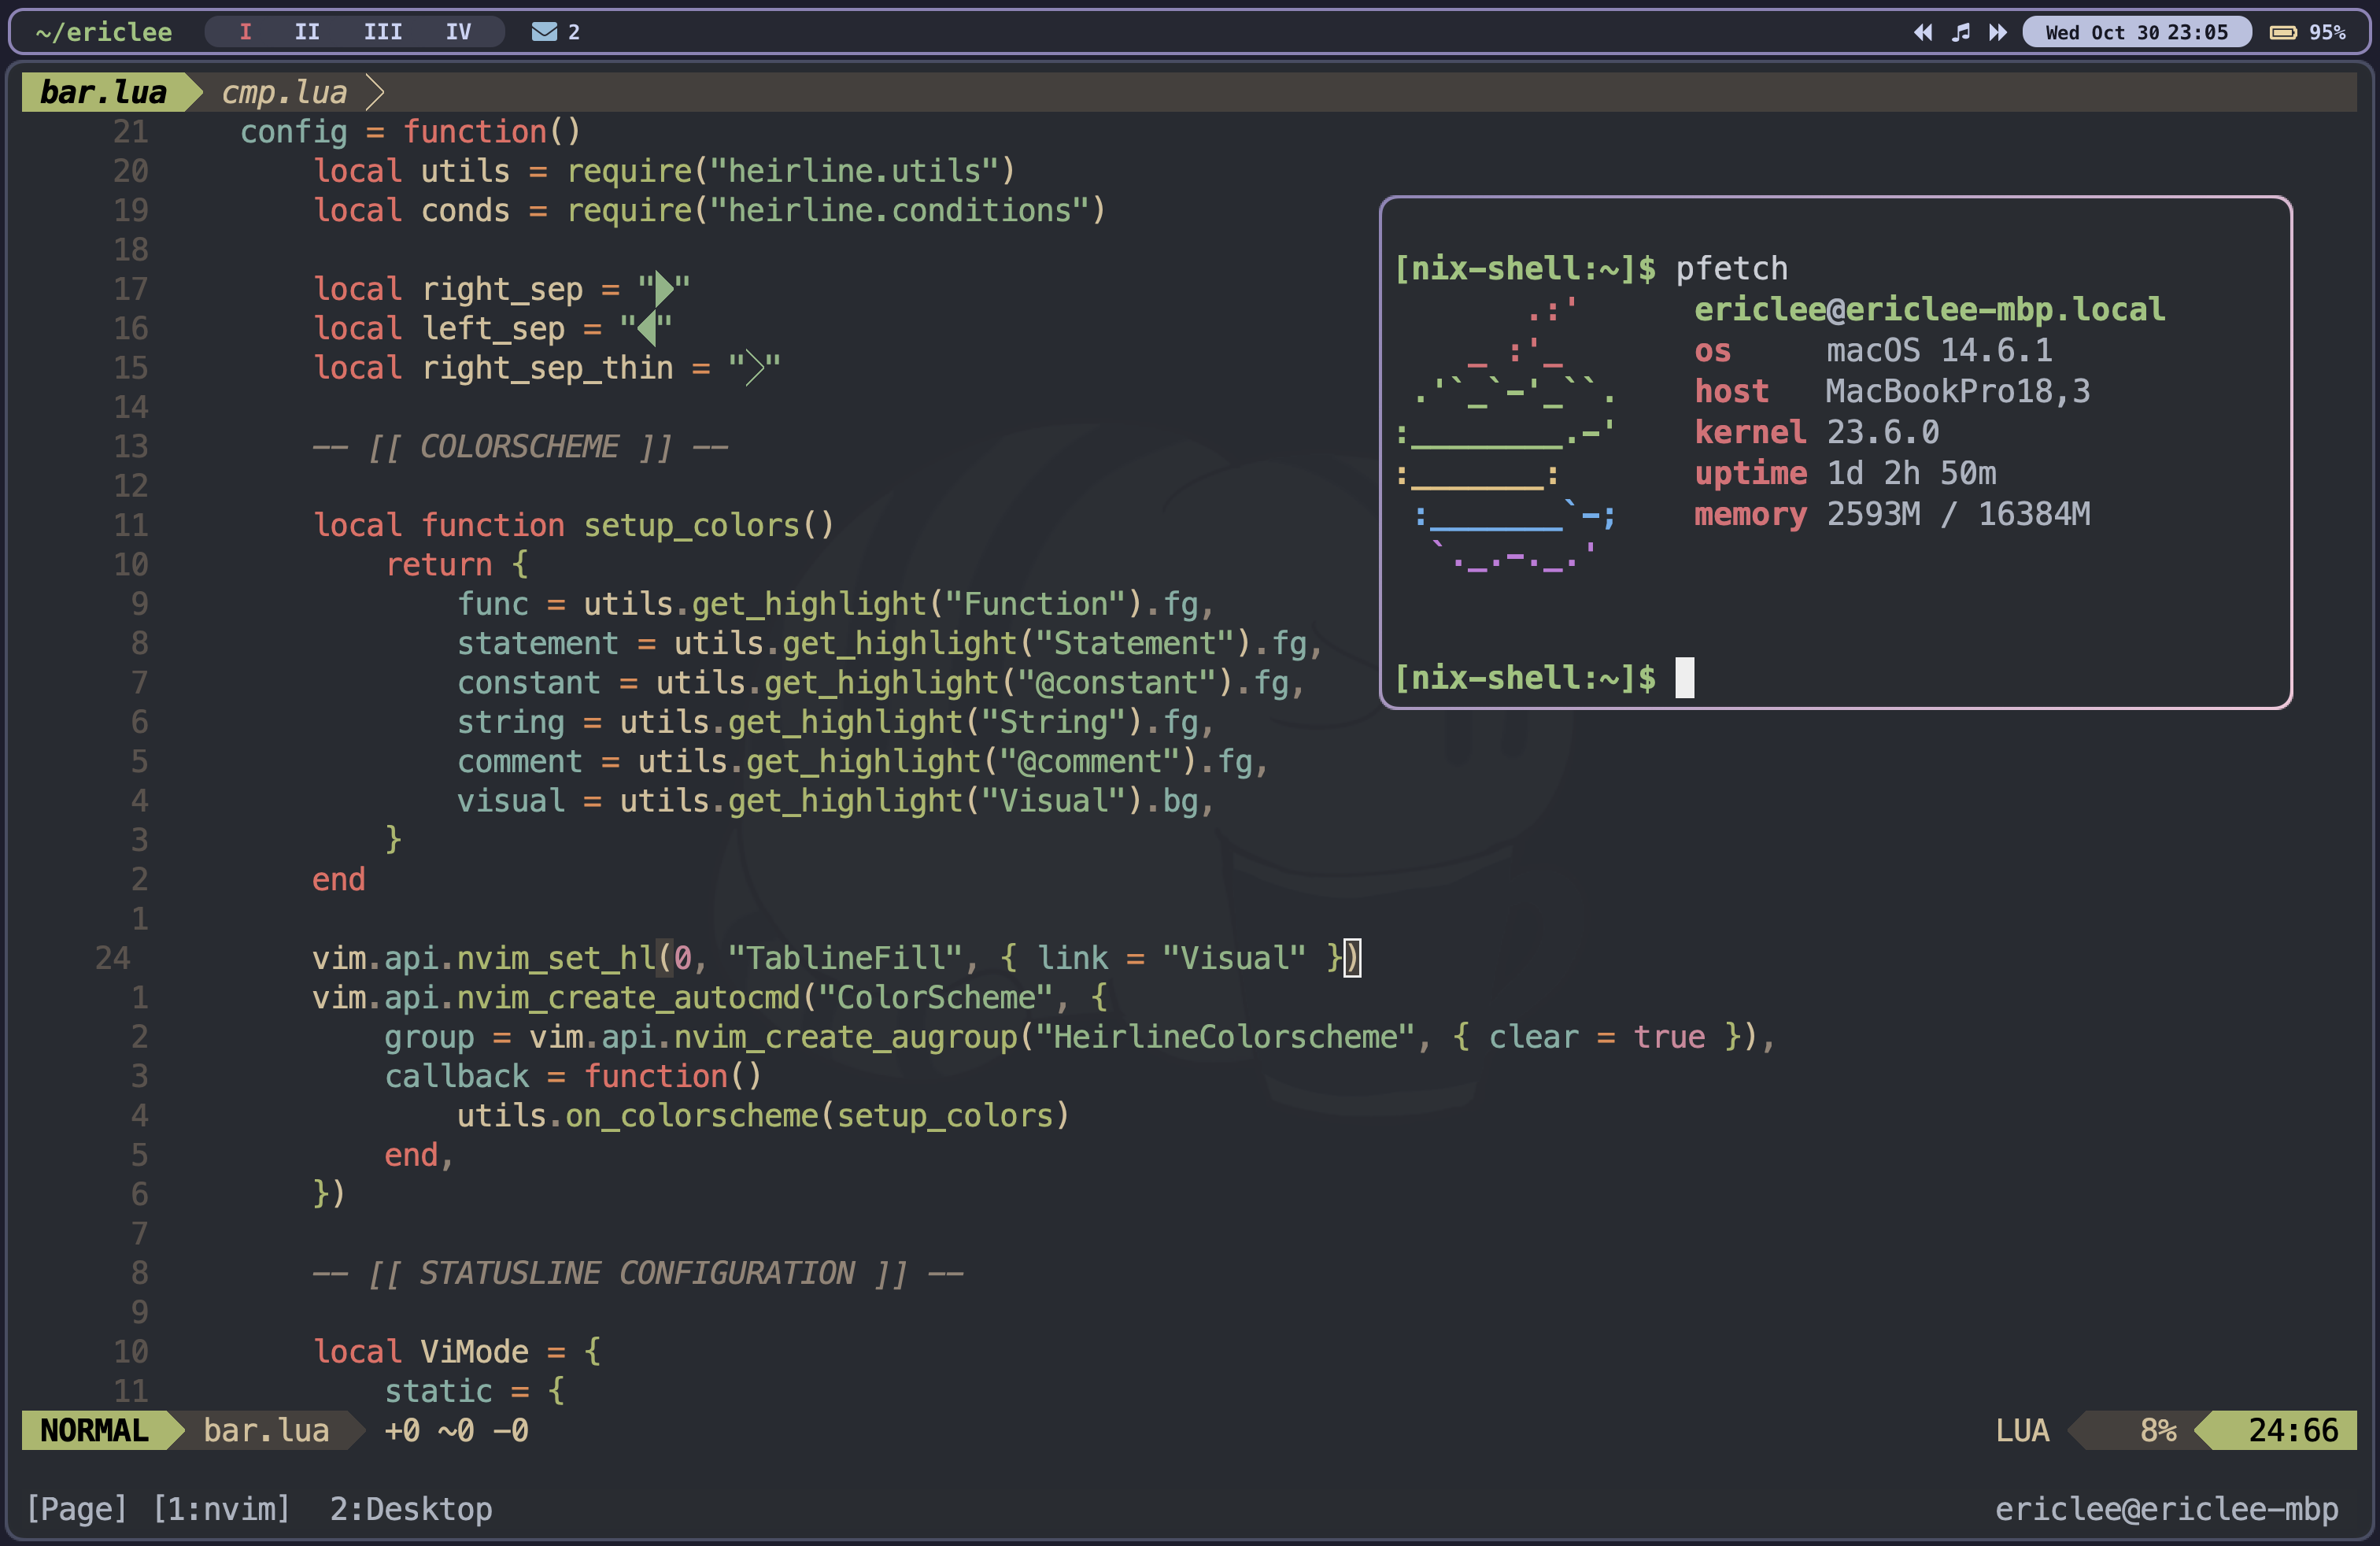This screenshot has width=2380, height=1546.
Task: Click the NORMAL mode indicator in statusline
Action: pyautogui.click(x=94, y=1430)
